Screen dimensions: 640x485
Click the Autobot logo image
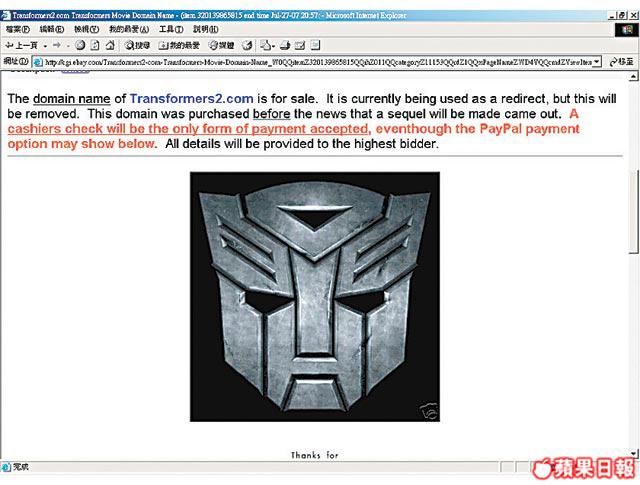[x=315, y=297]
